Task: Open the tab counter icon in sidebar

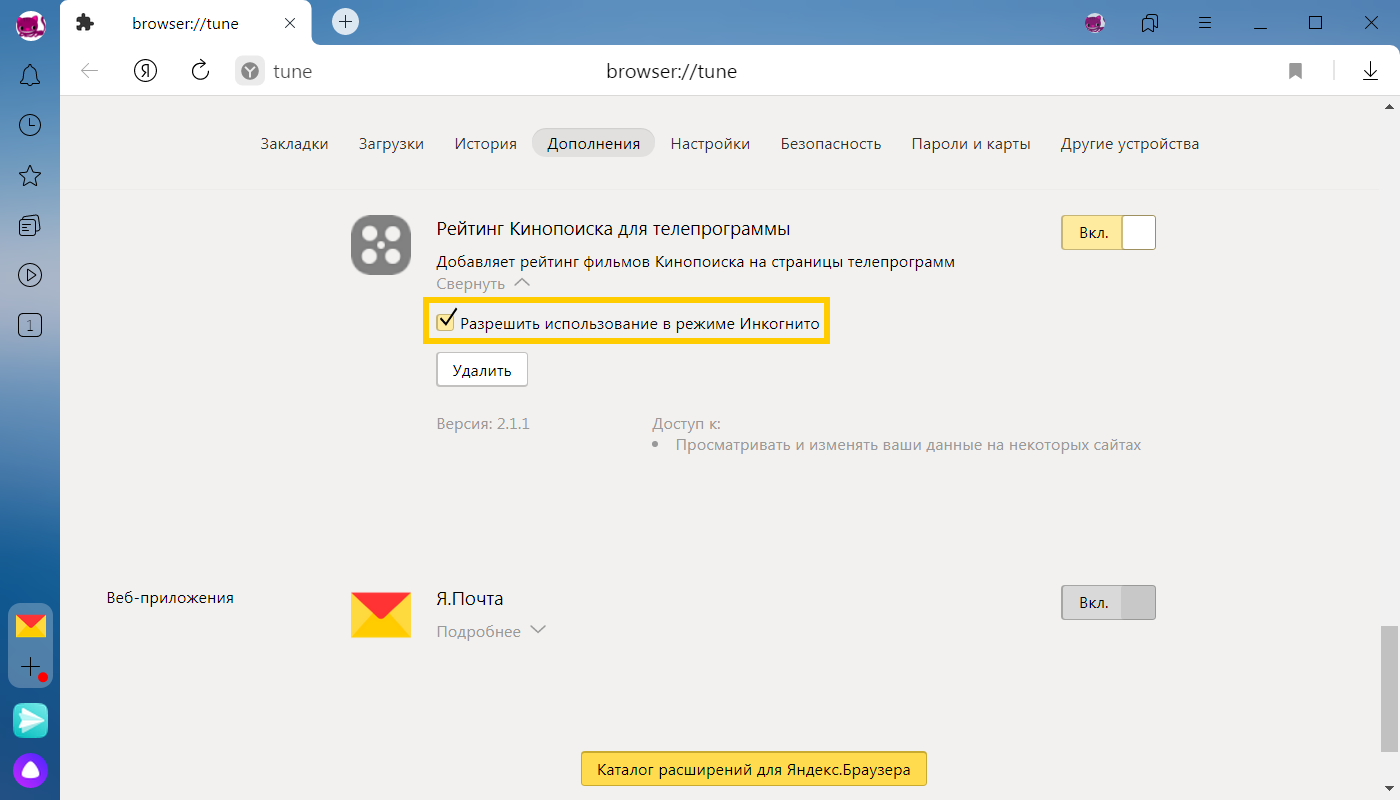Action: point(30,324)
